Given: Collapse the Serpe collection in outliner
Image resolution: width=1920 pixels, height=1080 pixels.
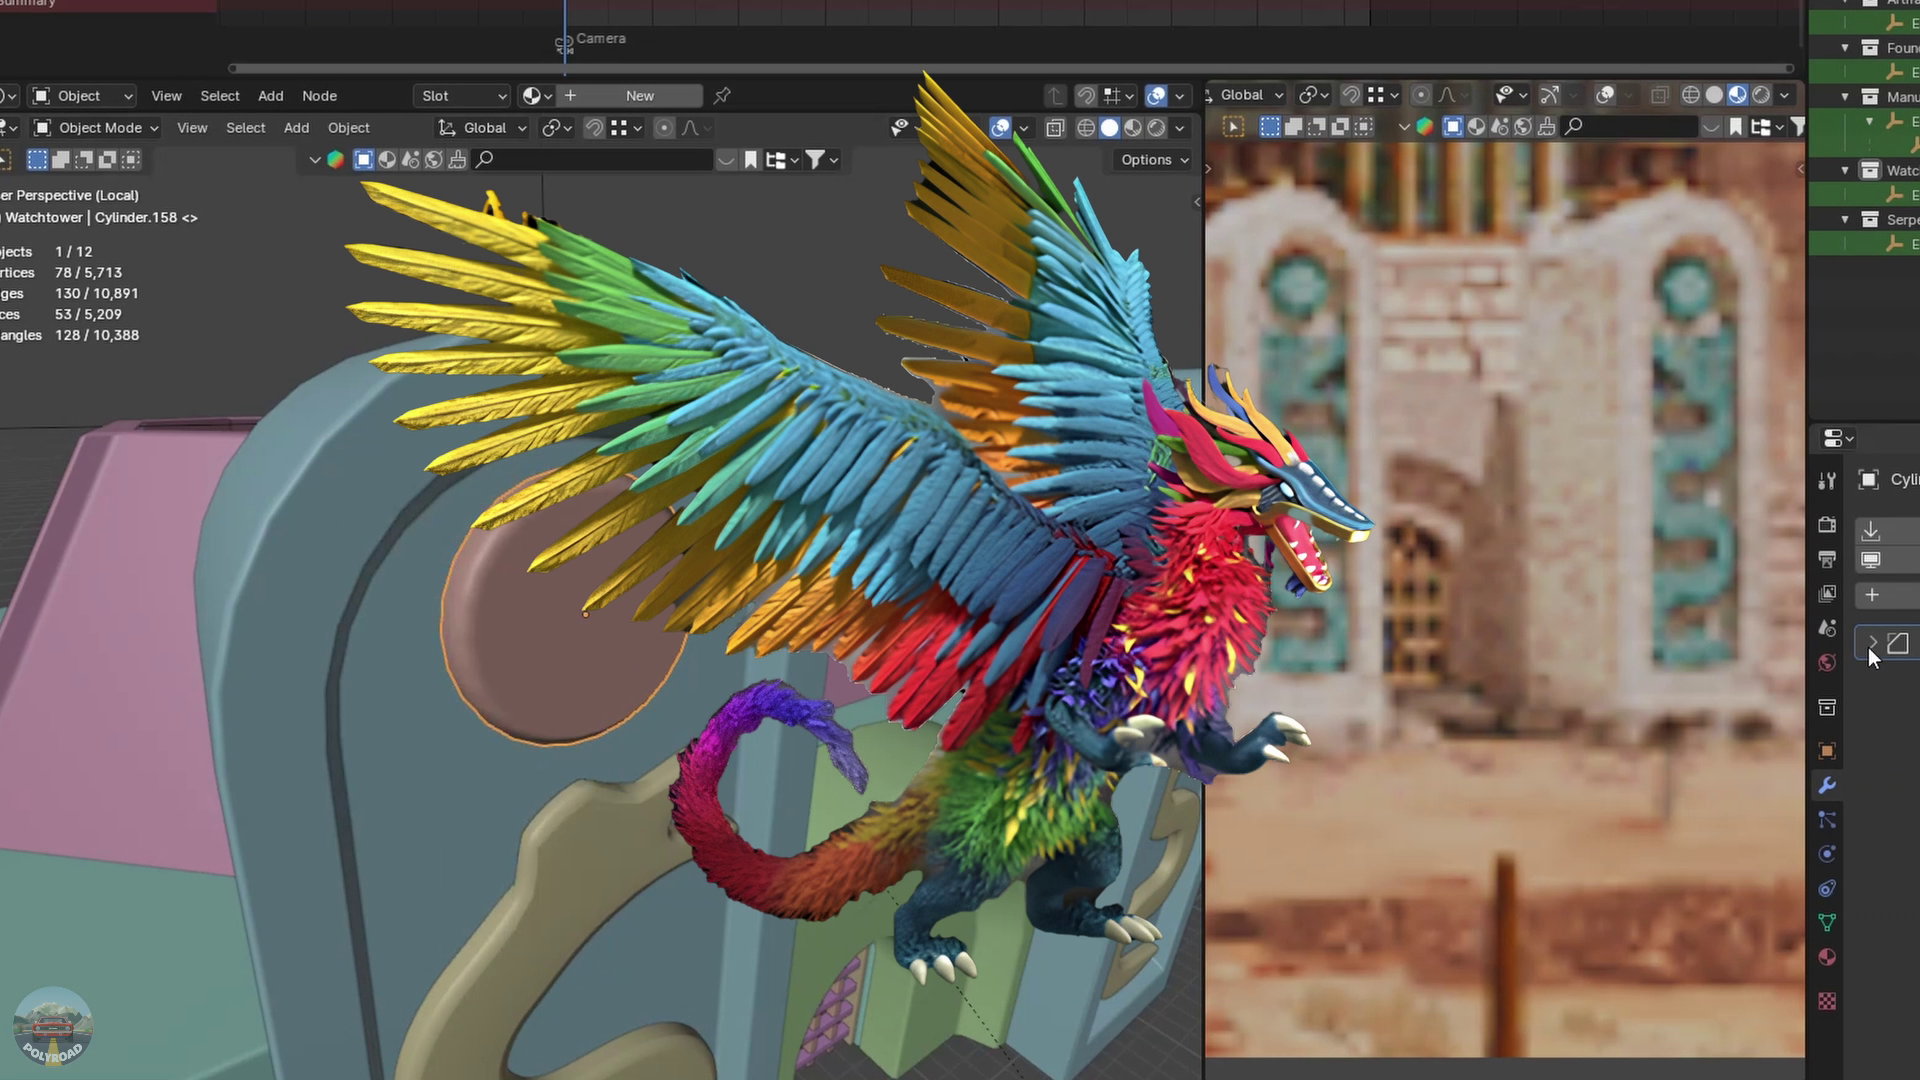Looking at the screenshot, I should (1845, 219).
